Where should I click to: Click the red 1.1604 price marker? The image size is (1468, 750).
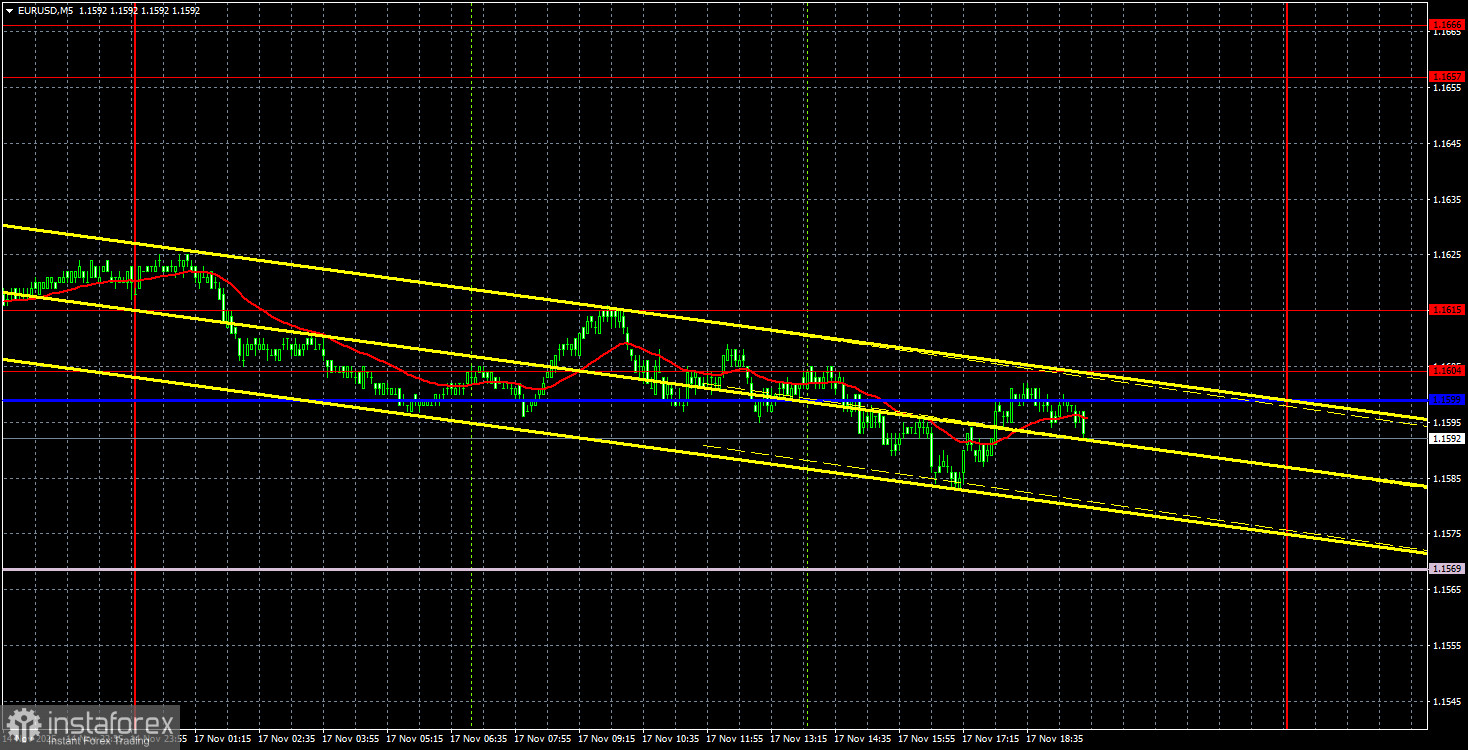[1445, 372]
